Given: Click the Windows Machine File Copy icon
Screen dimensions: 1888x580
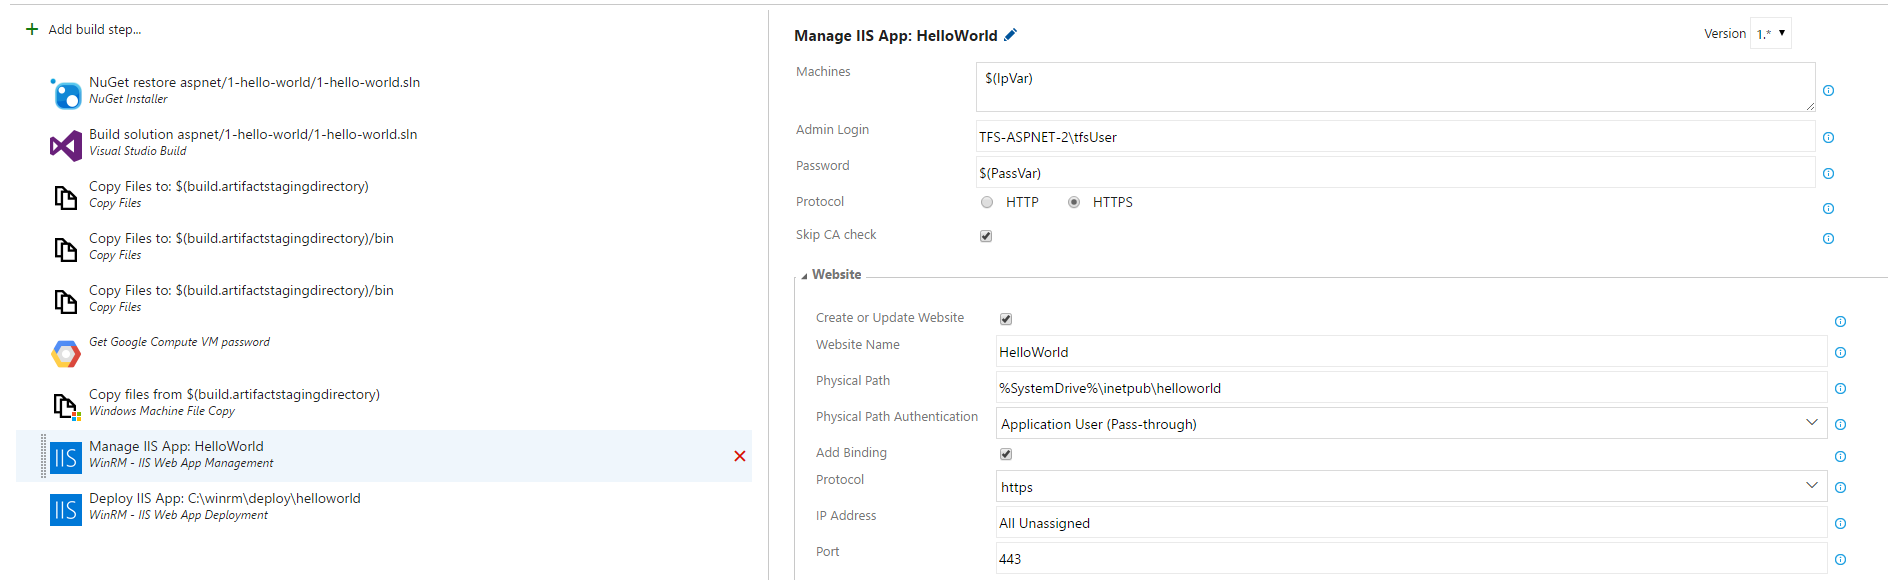Looking at the screenshot, I should point(66,406).
